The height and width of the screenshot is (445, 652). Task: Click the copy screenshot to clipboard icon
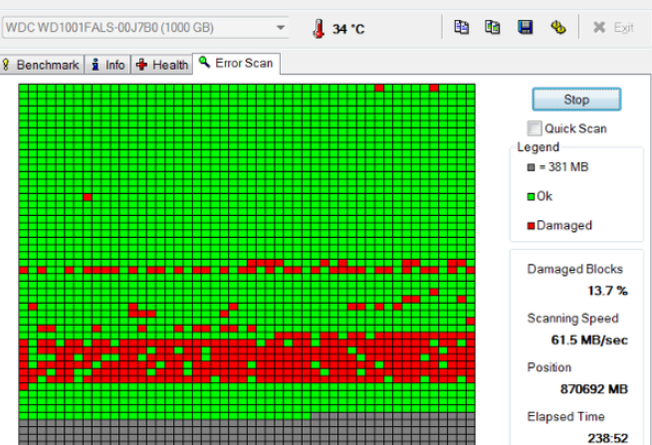[x=492, y=28]
